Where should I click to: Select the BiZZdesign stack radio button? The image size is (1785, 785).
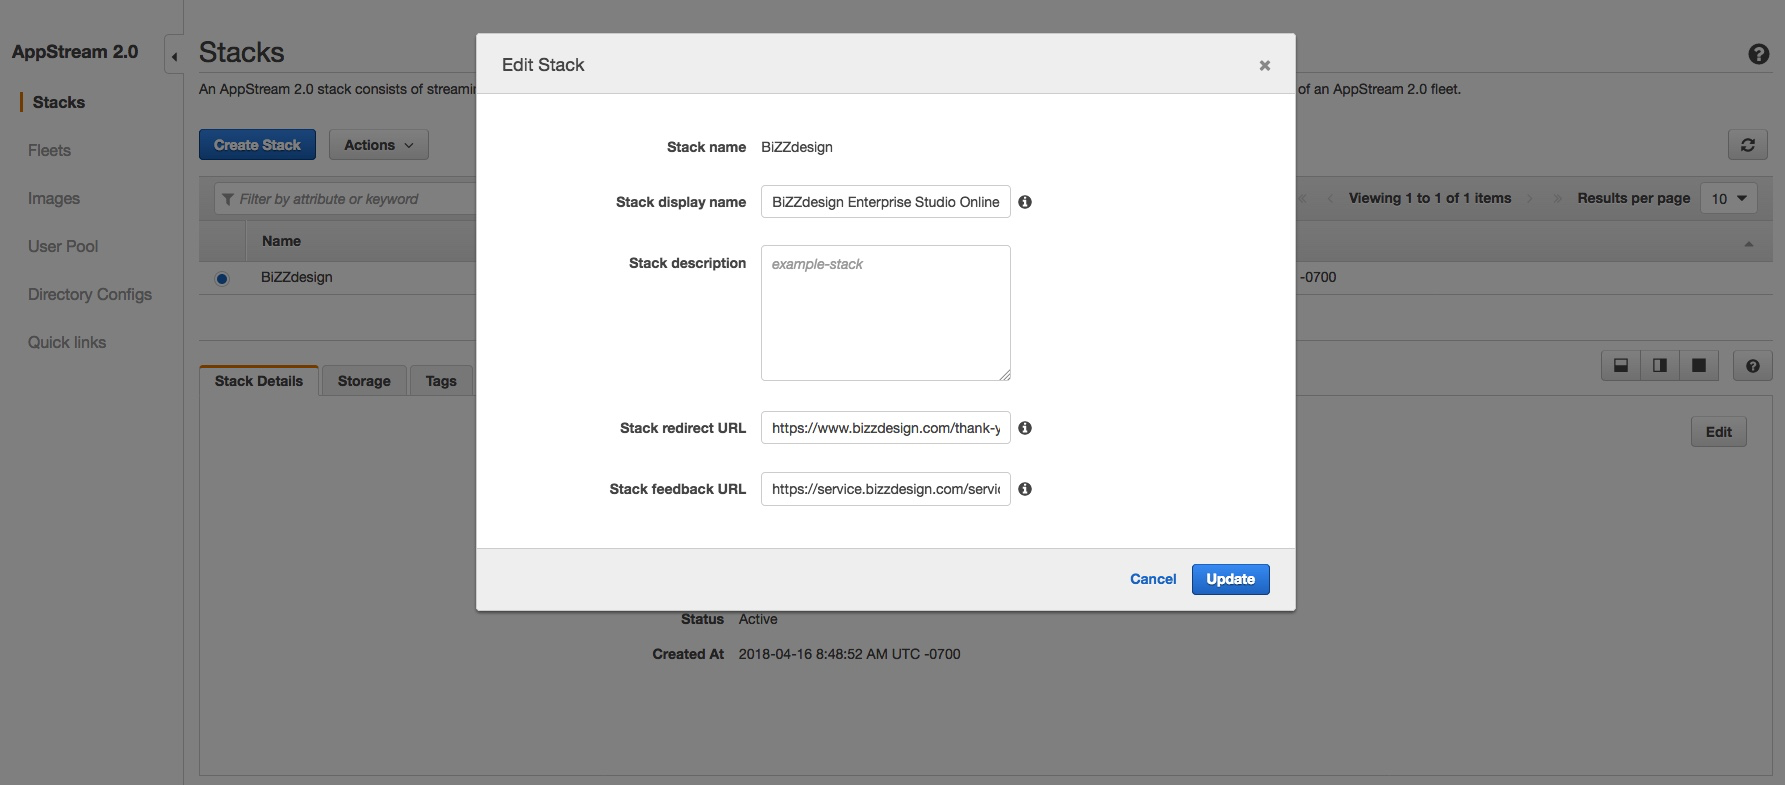(x=222, y=278)
